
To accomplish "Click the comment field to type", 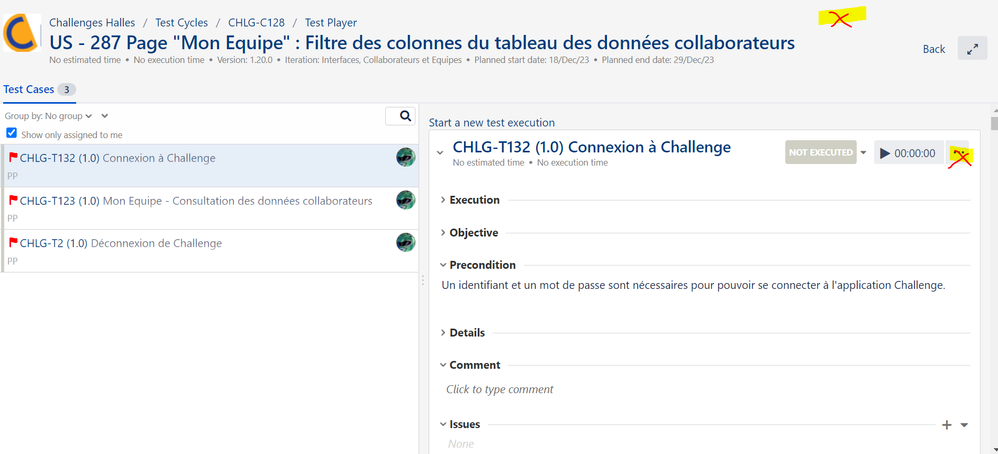I will (500, 389).
